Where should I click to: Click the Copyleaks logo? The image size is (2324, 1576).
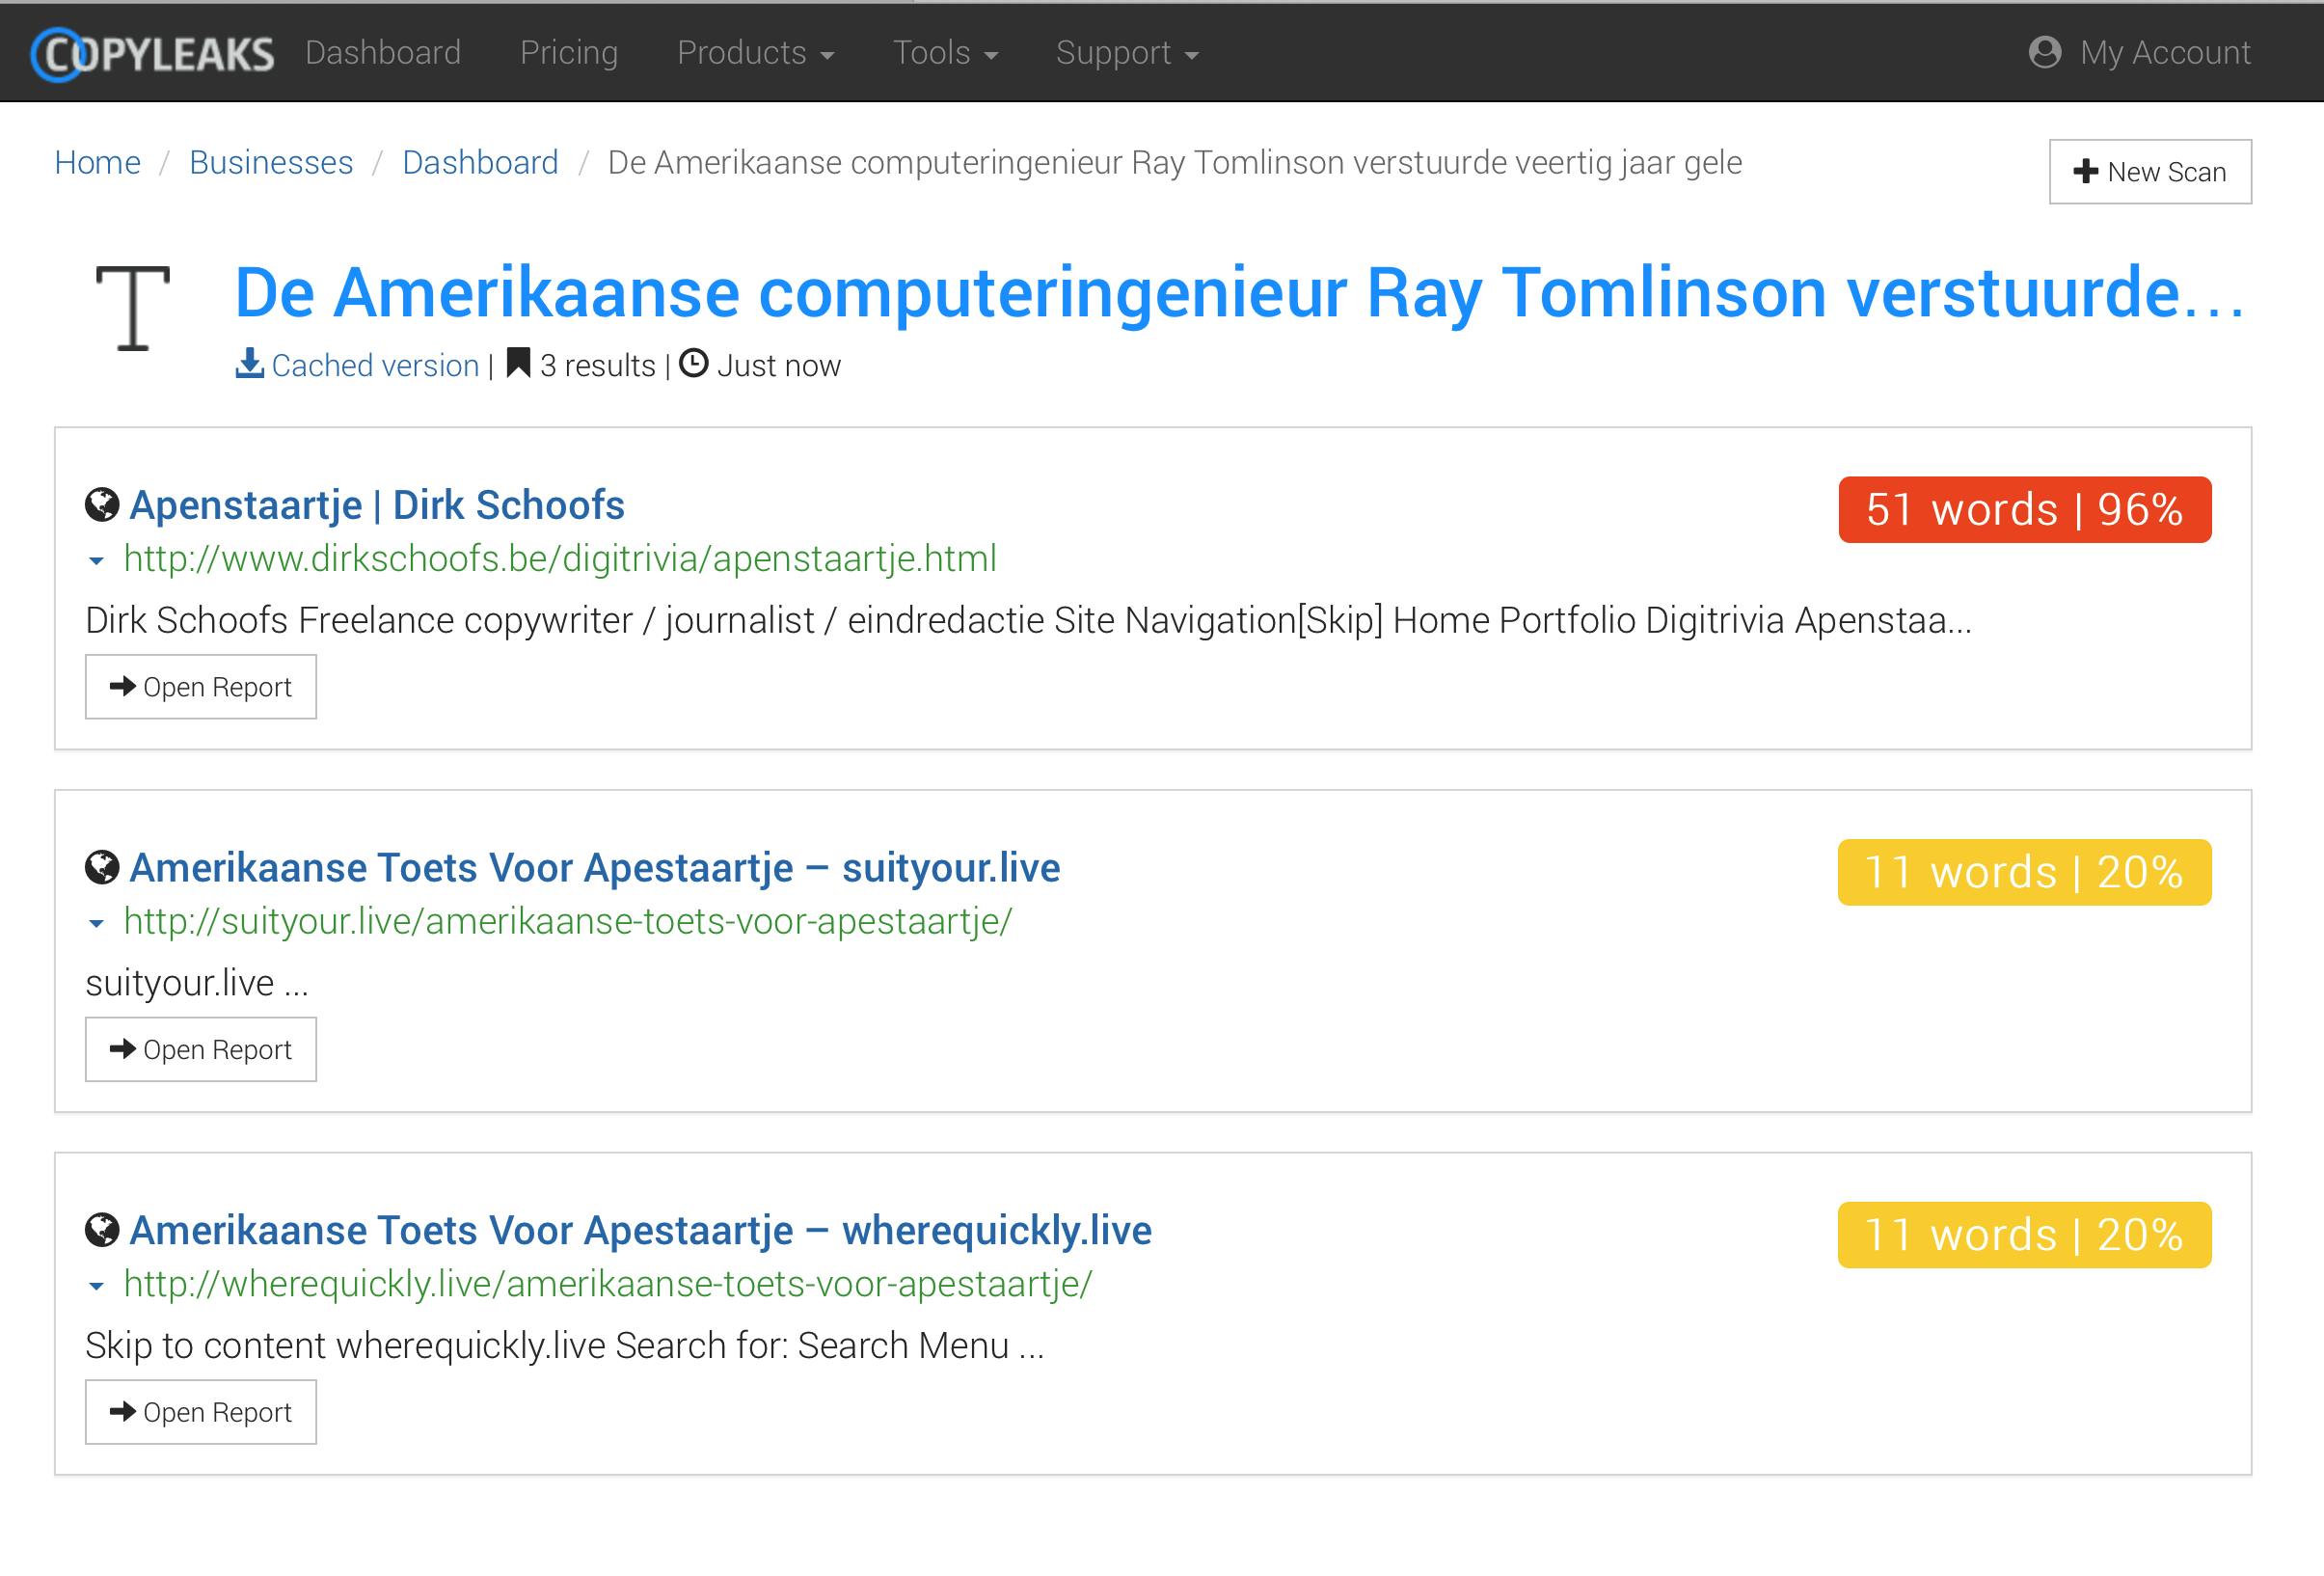[x=152, y=54]
